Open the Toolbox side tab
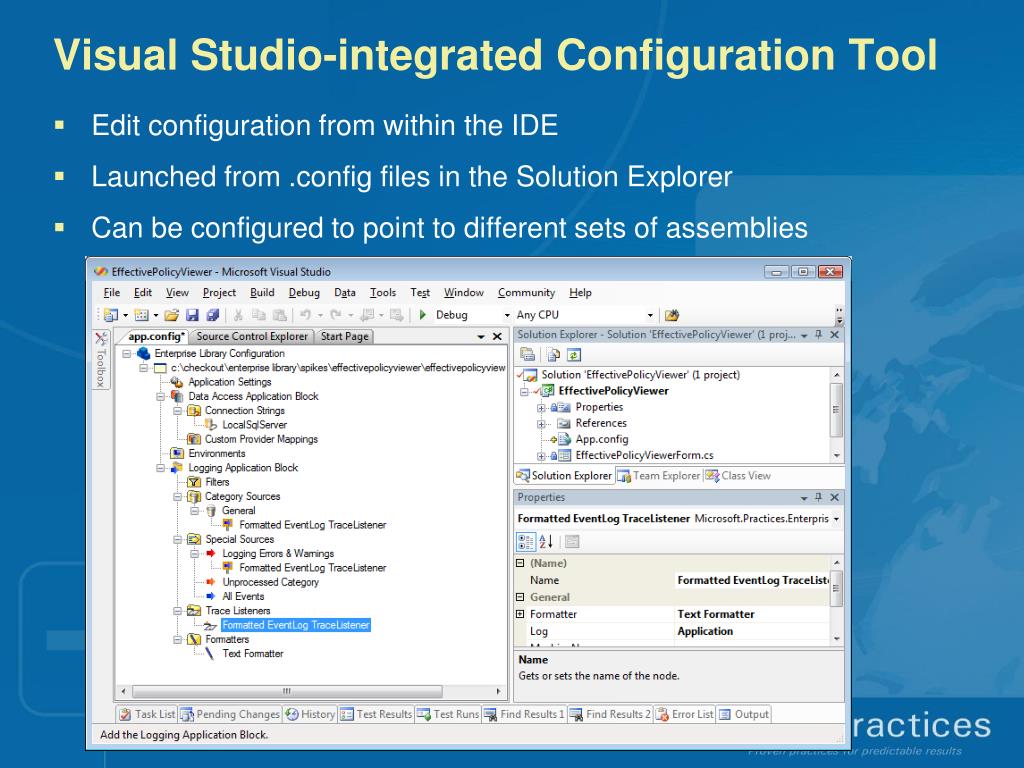 click(x=101, y=359)
